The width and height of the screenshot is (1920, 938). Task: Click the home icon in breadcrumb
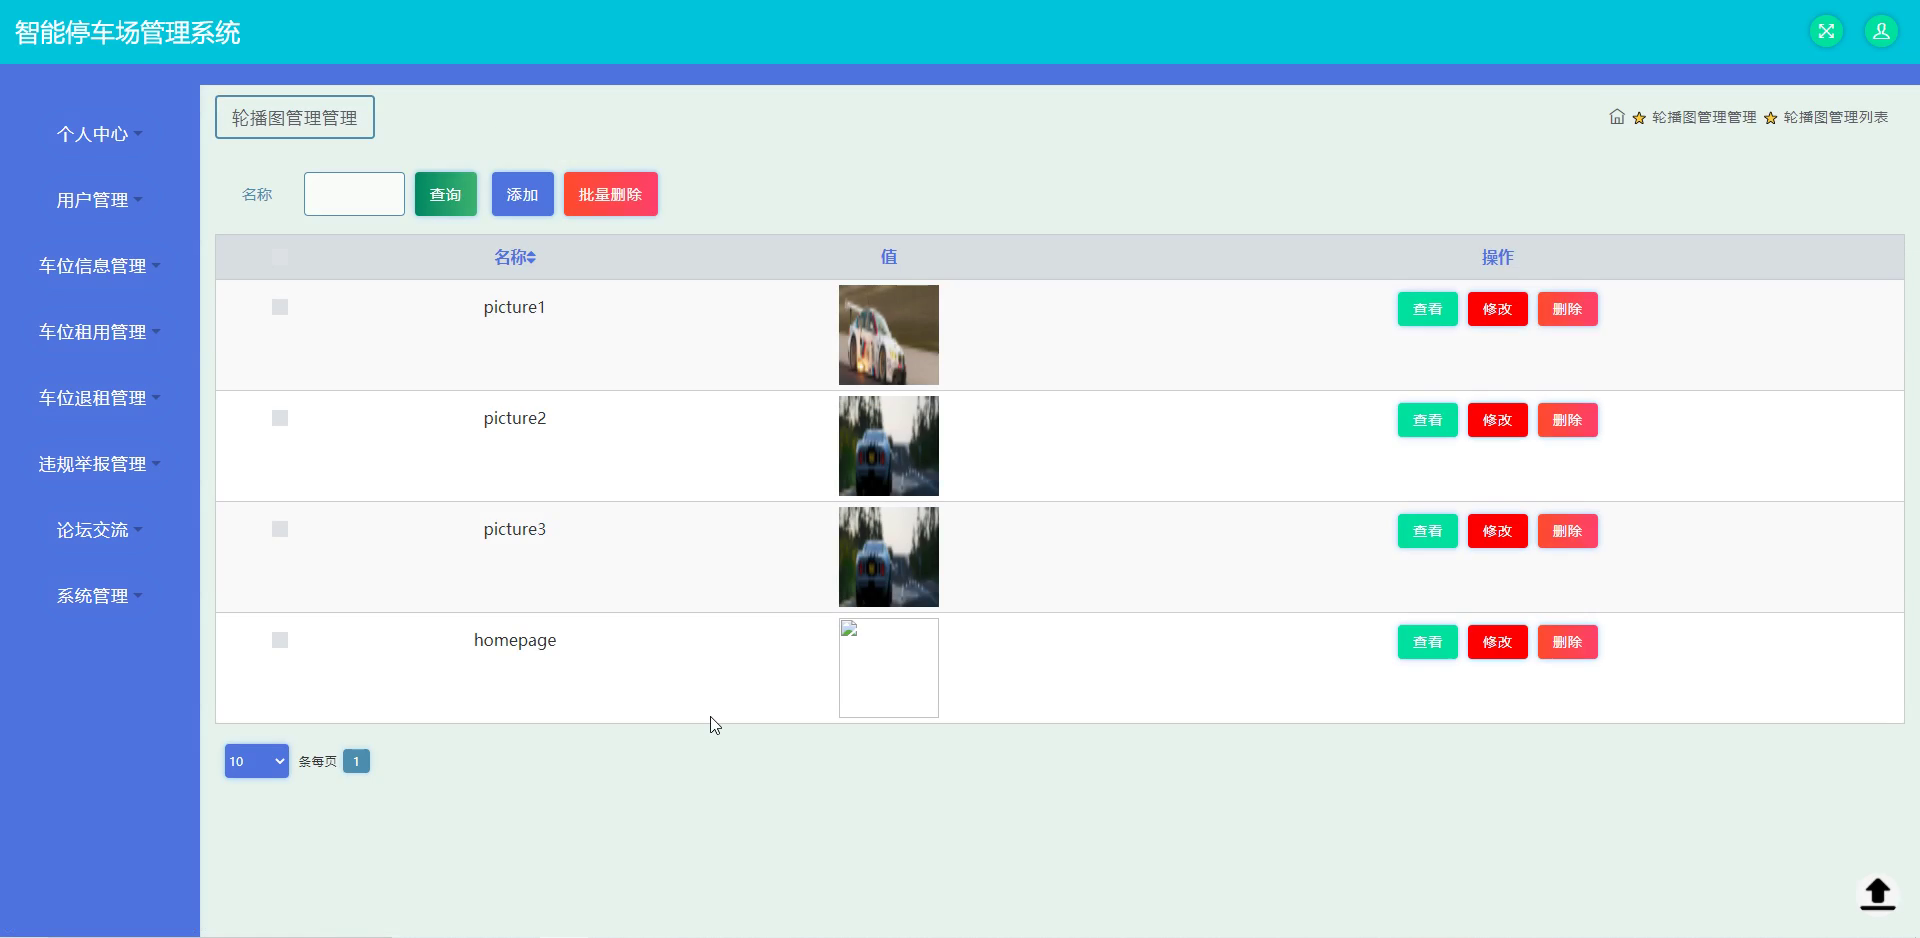click(x=1617, y=117)
